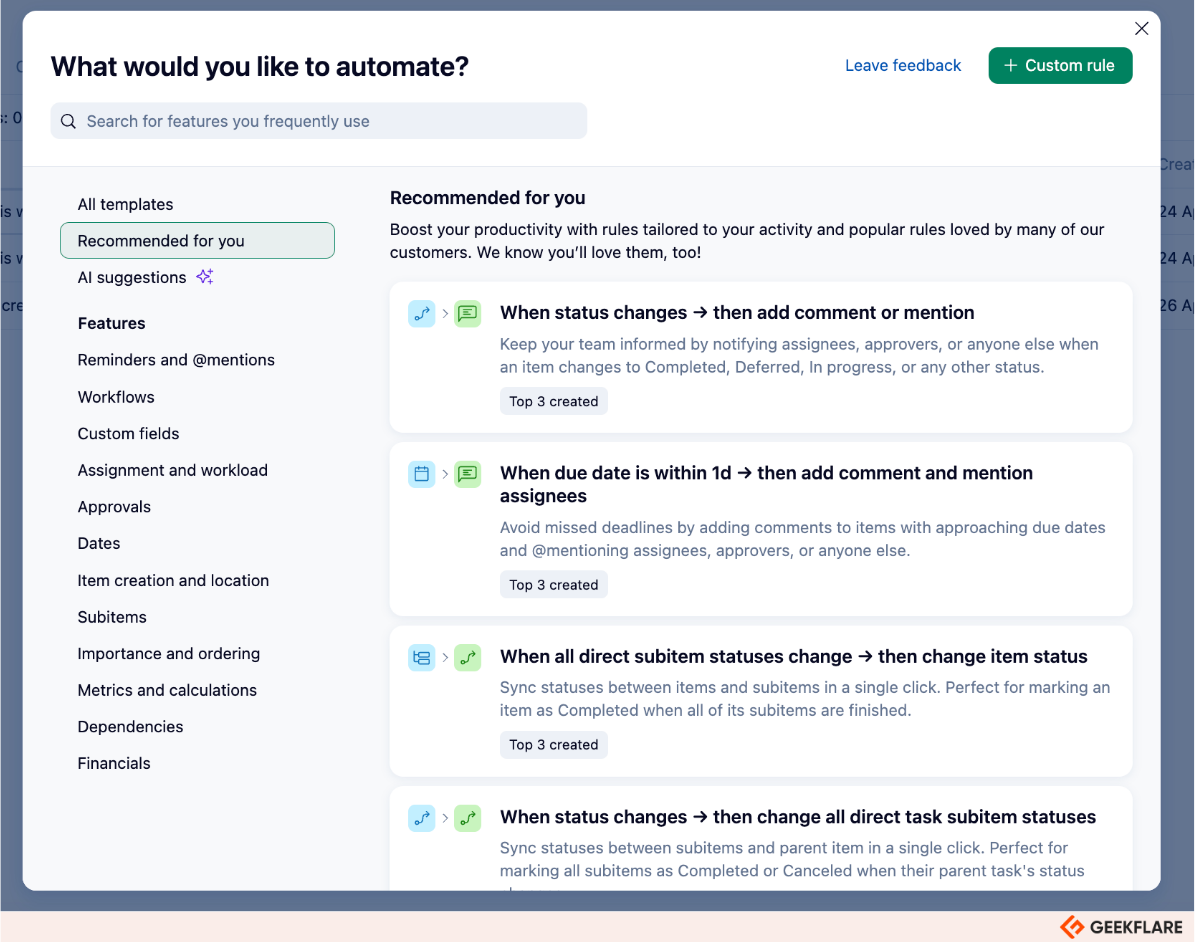
Task: Open the Financials category
Action: coord(114,764)
